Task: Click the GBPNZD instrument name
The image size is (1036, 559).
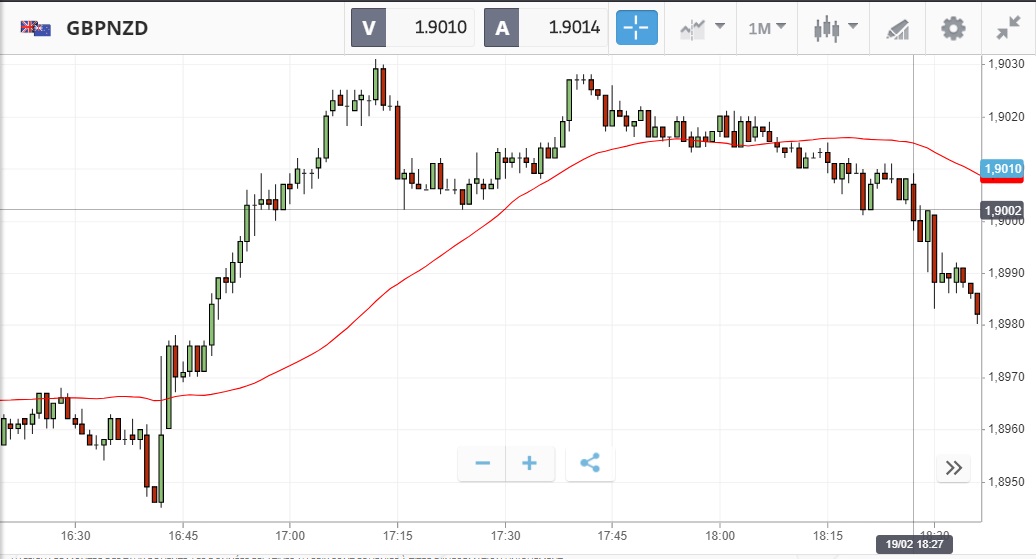Action: [107, 28]
